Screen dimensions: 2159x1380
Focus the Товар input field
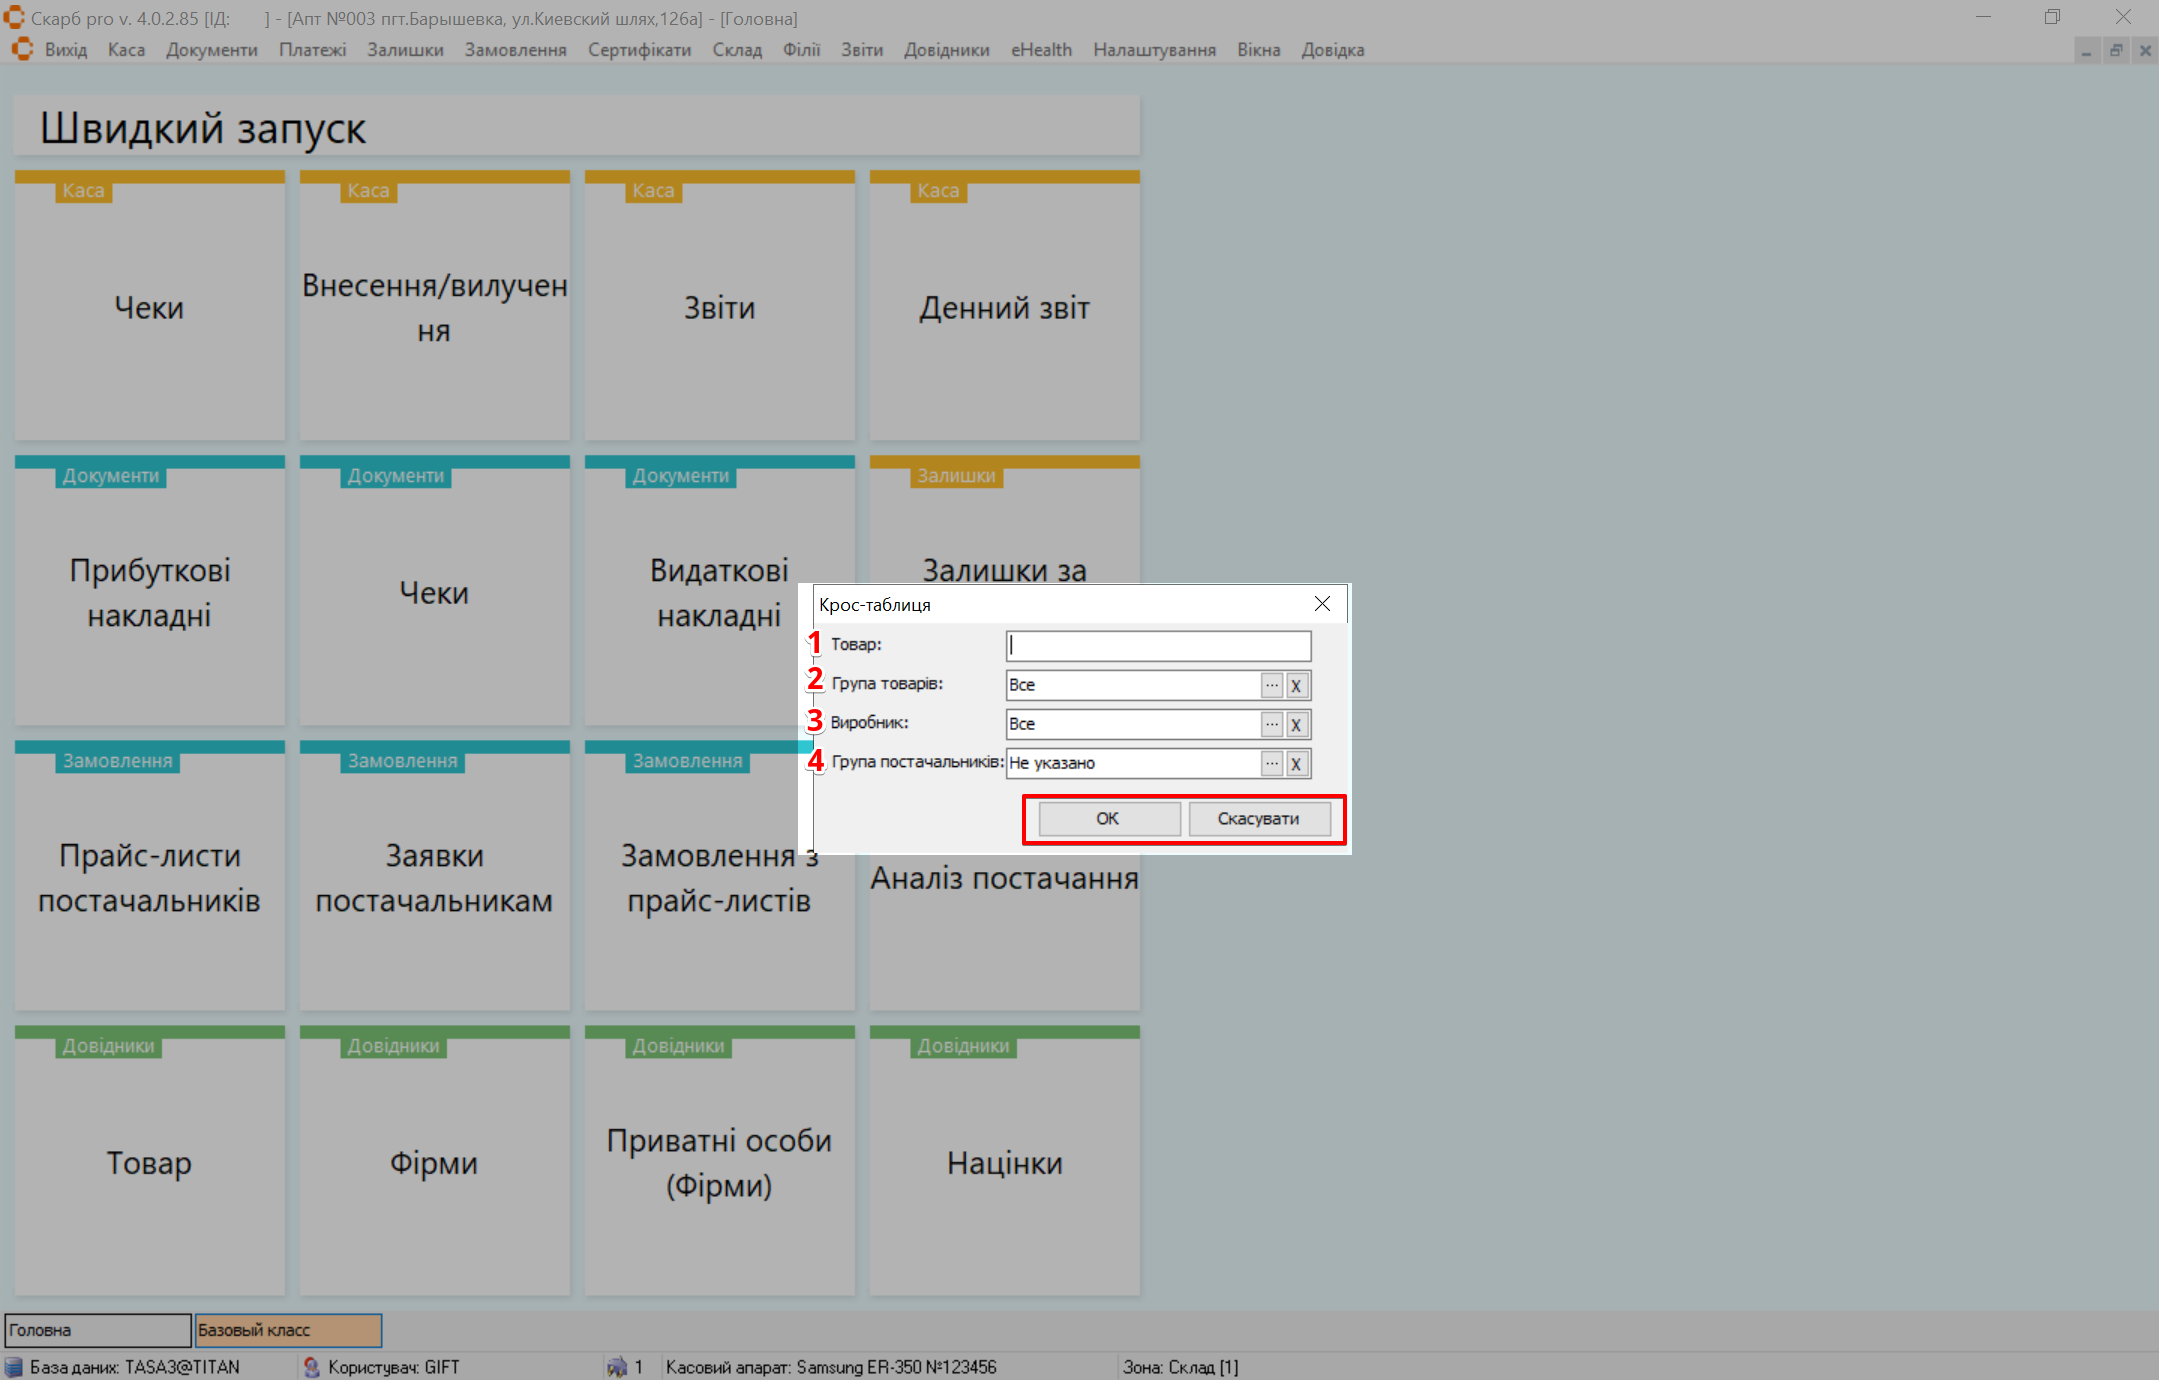tap(1158, 646)
